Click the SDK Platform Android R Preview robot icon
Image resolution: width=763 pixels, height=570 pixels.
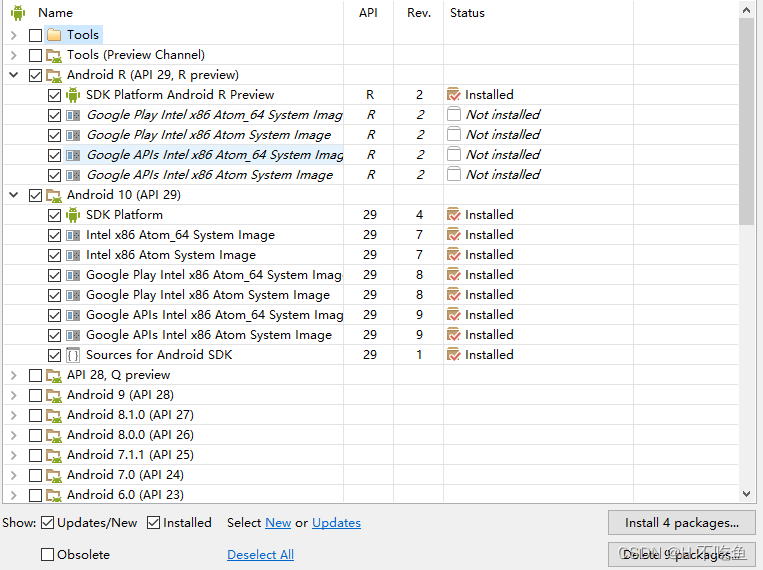point(73,95)
